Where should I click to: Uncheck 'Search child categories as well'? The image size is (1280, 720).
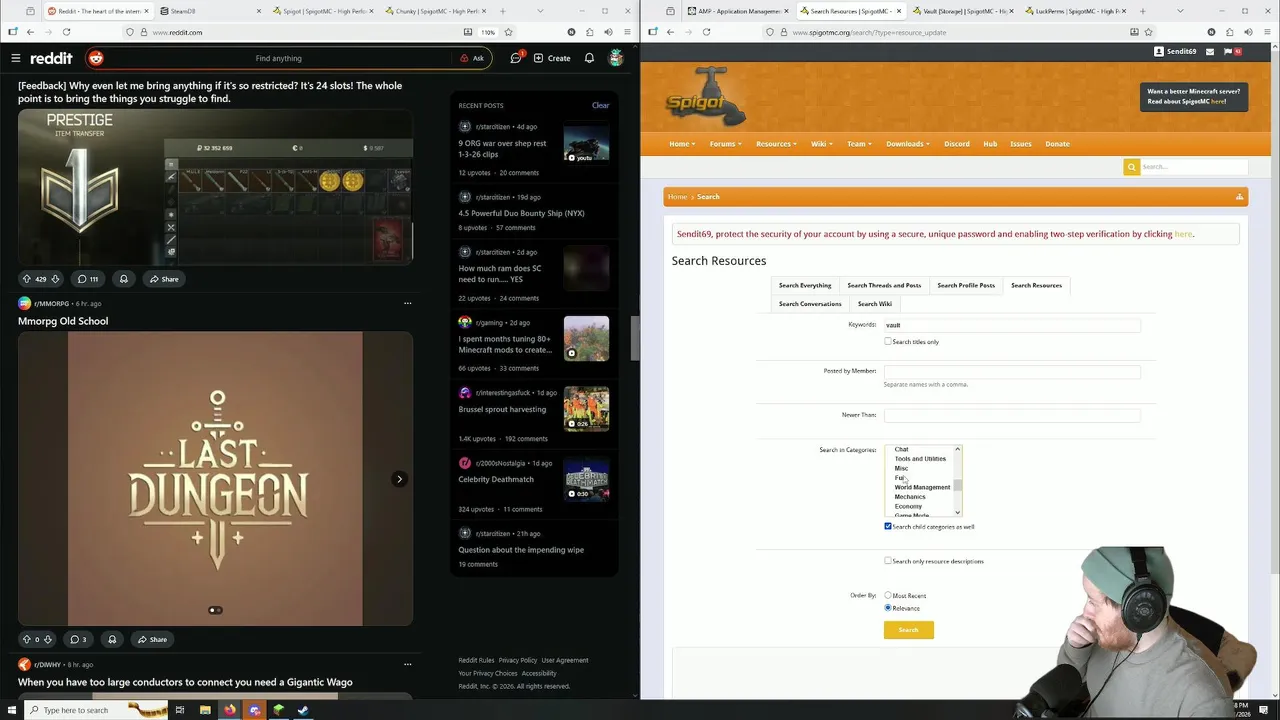click(x=888, y=526)
